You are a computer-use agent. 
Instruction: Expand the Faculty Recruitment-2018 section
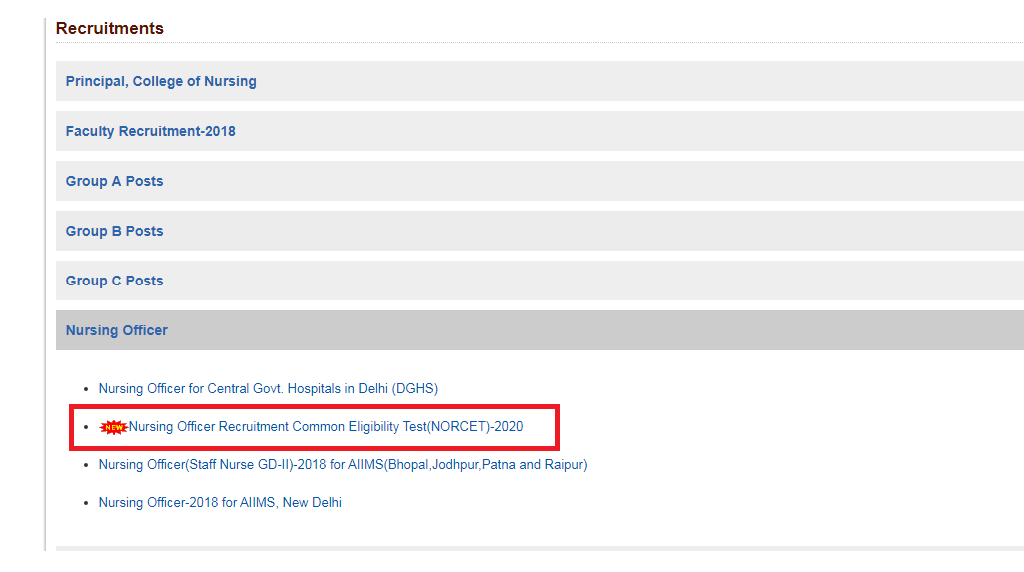tap(539, 131)
